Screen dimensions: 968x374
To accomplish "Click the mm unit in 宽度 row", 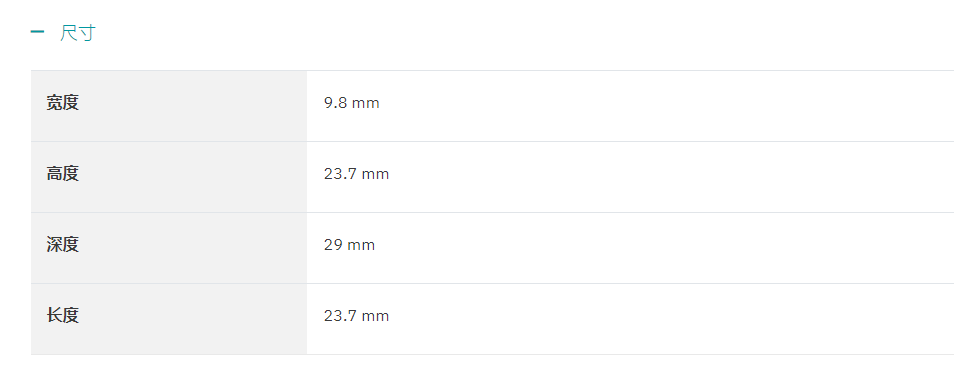I will point(365,104).
